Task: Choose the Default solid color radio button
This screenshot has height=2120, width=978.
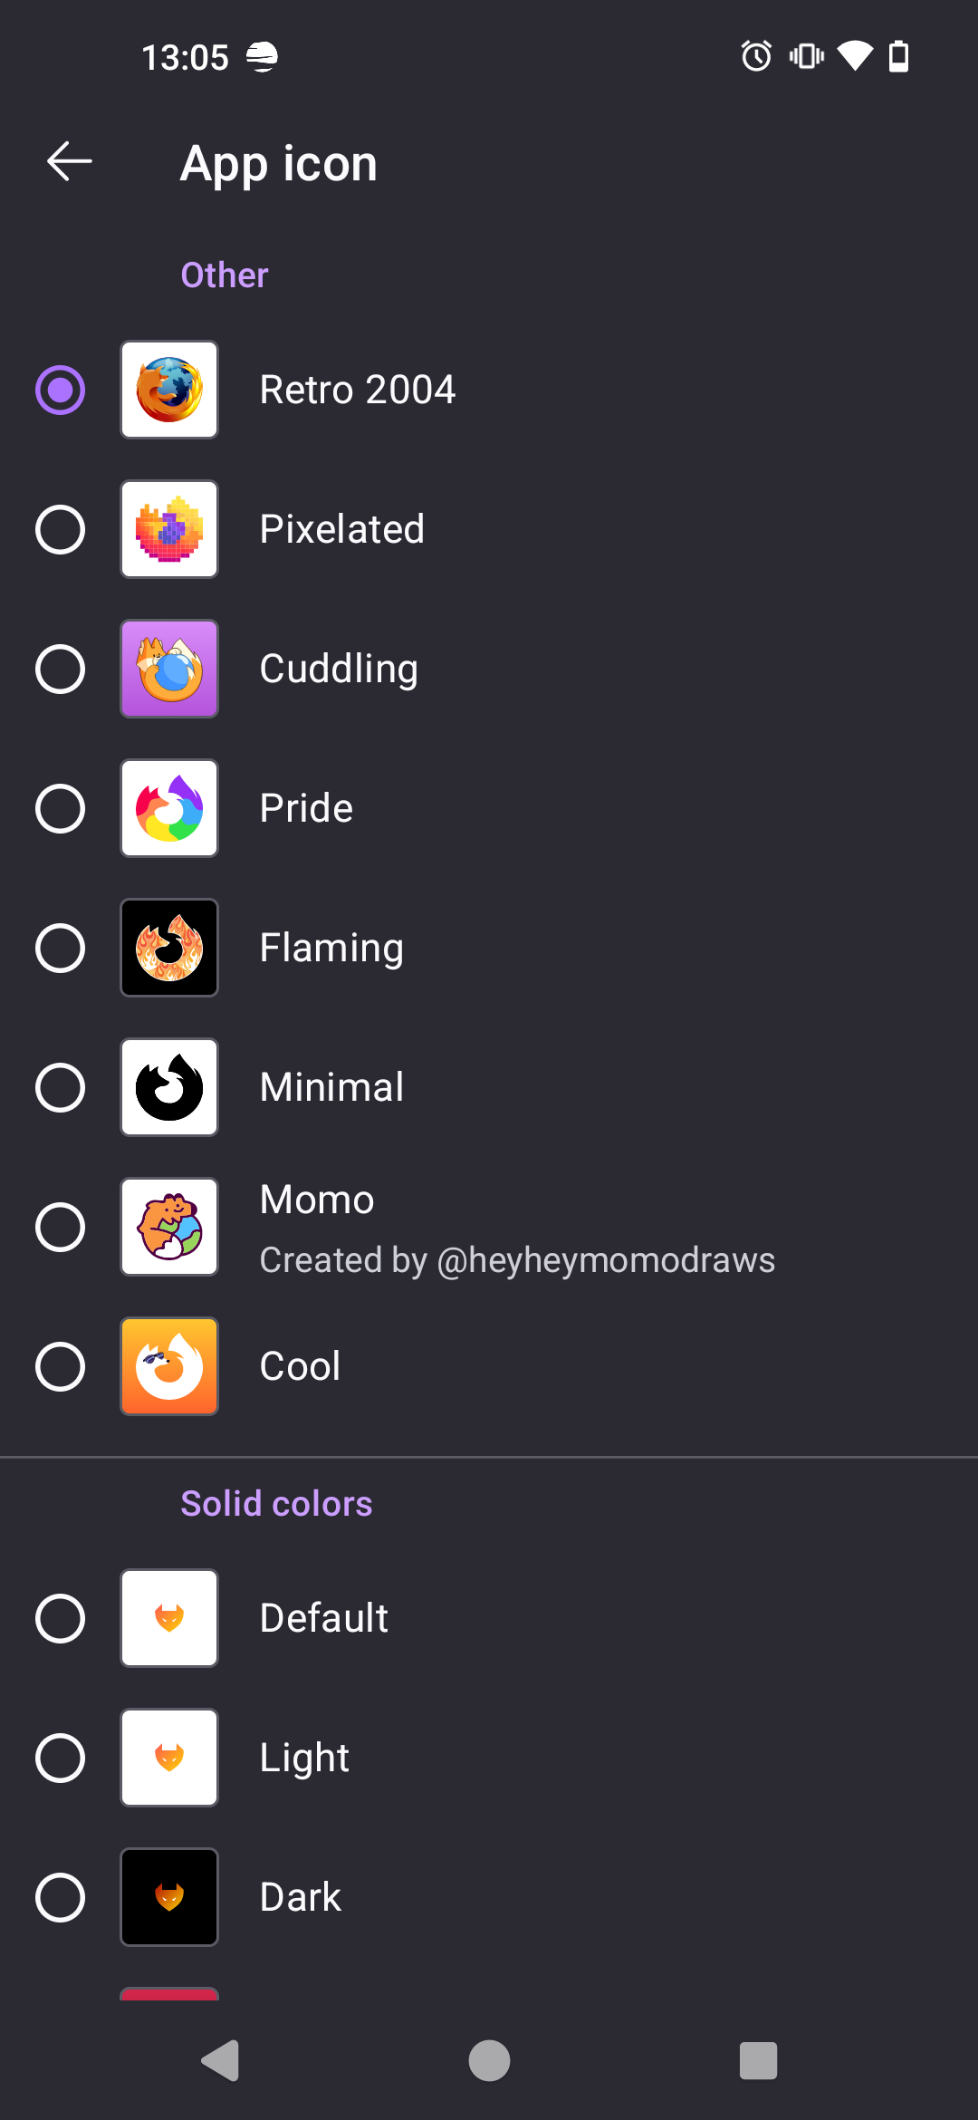Action: [x=60, y=1618]
